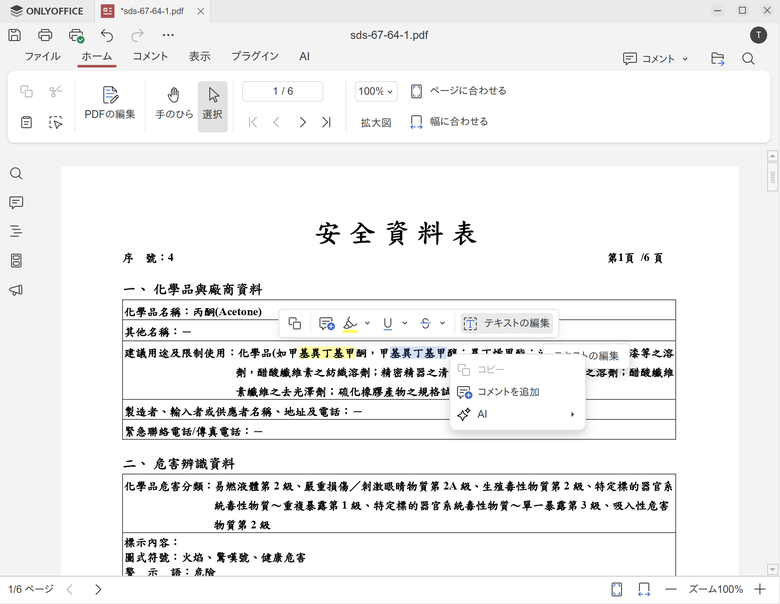Expand the underline color dropdown arrow
780x604 pixels.
pyautogui.click(x=405, y=323)
